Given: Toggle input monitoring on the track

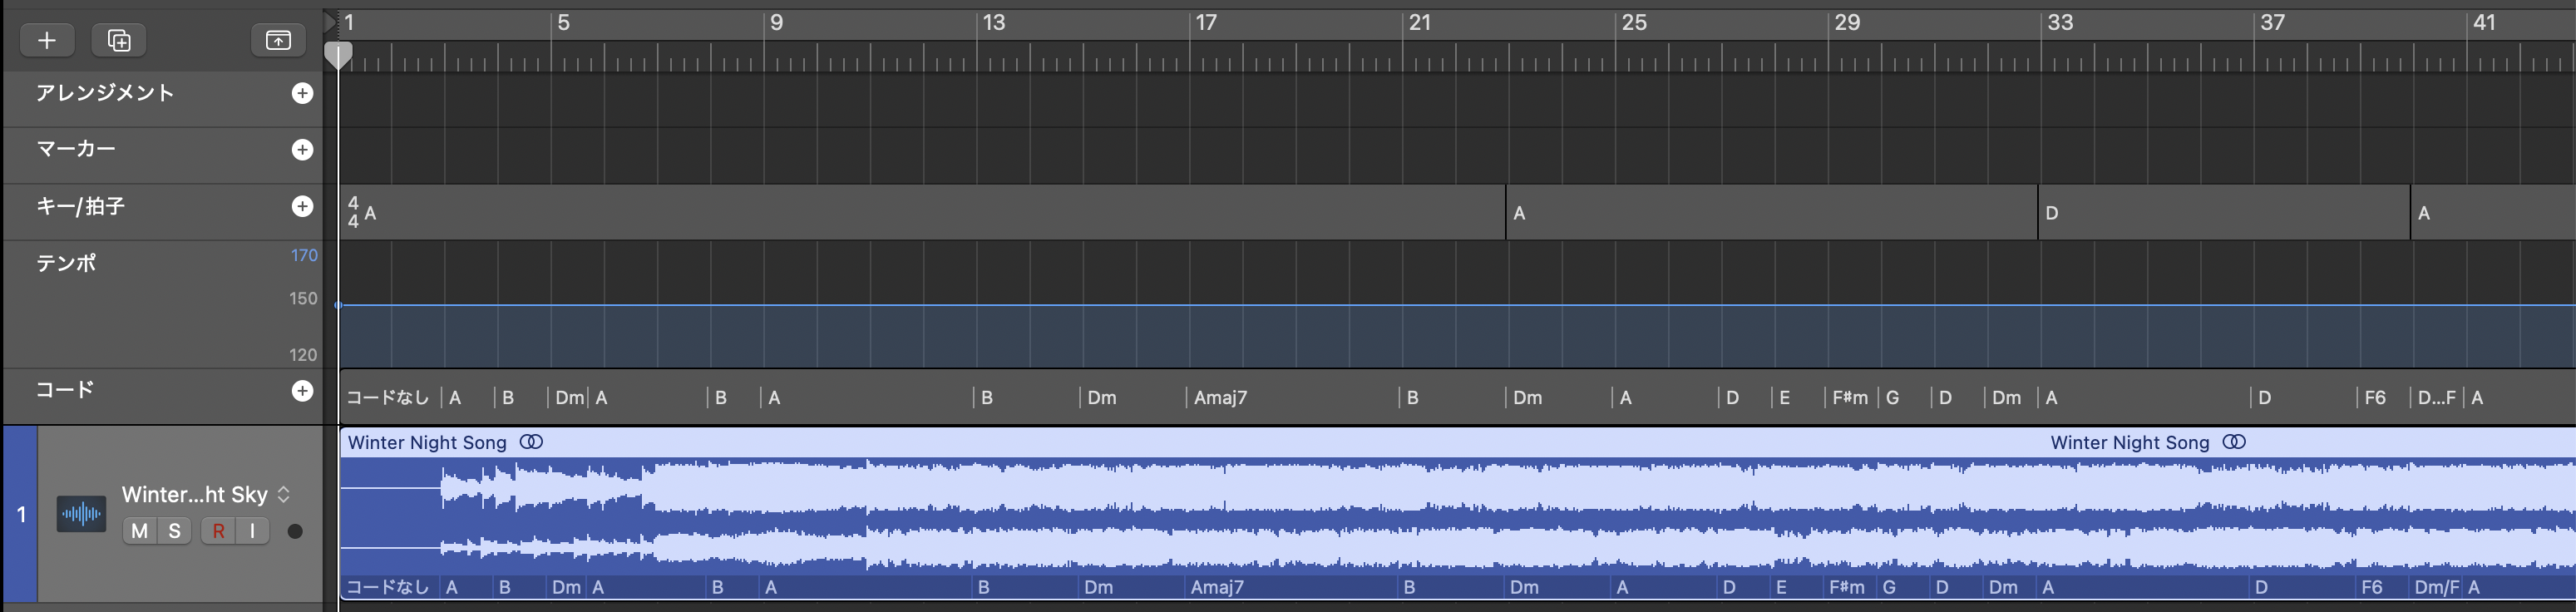Looking at the screenshot, I should pos(252,531).
